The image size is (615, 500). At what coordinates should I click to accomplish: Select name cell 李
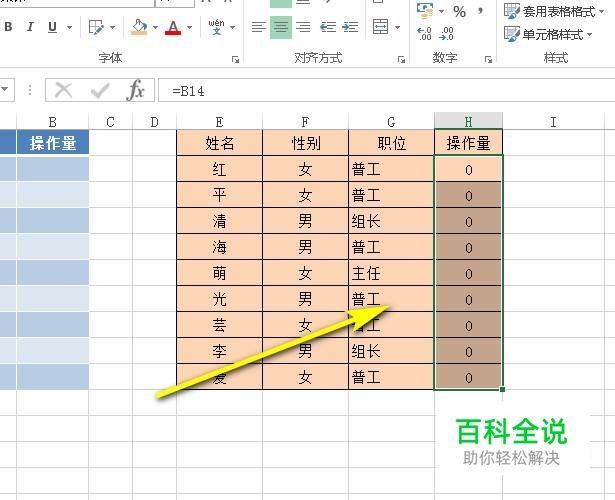coord(220,351)
